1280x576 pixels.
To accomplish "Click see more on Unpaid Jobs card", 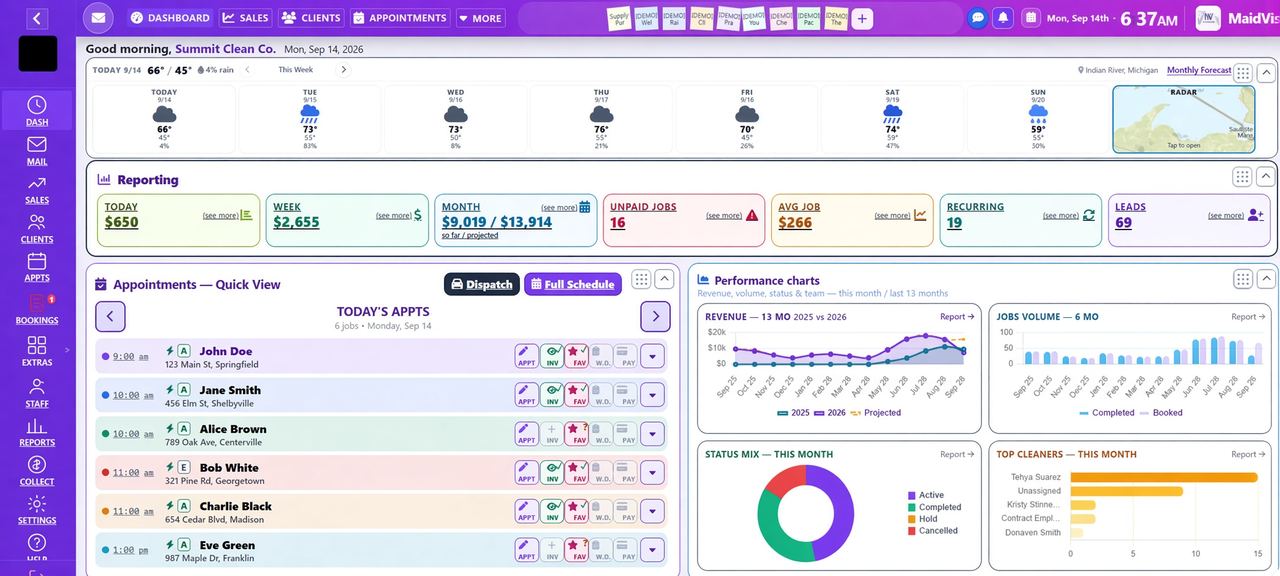I will click(724, 215).
